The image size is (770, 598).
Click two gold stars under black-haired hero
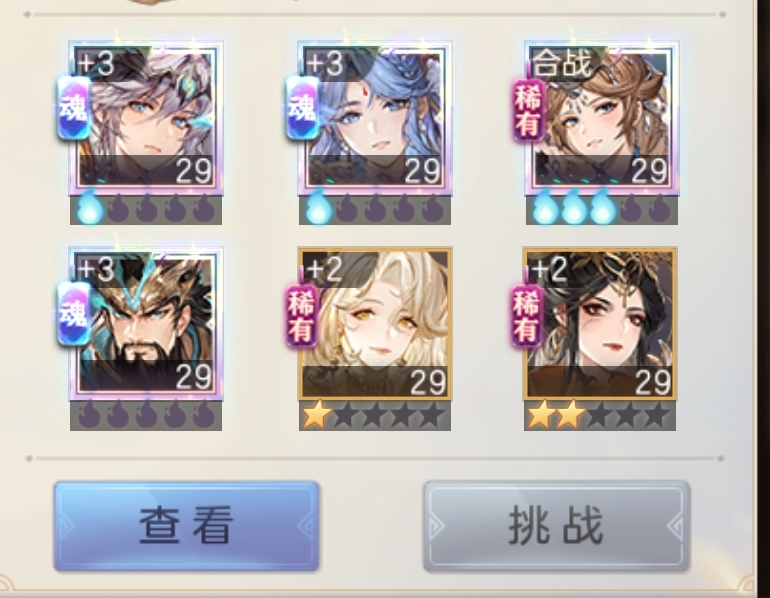click(555, 415)
